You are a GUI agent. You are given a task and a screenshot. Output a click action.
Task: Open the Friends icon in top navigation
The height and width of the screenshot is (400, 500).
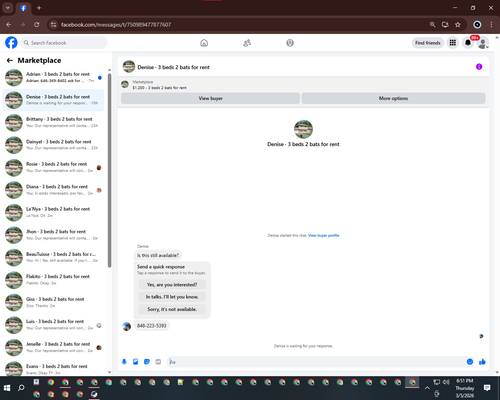pos(247,43)
